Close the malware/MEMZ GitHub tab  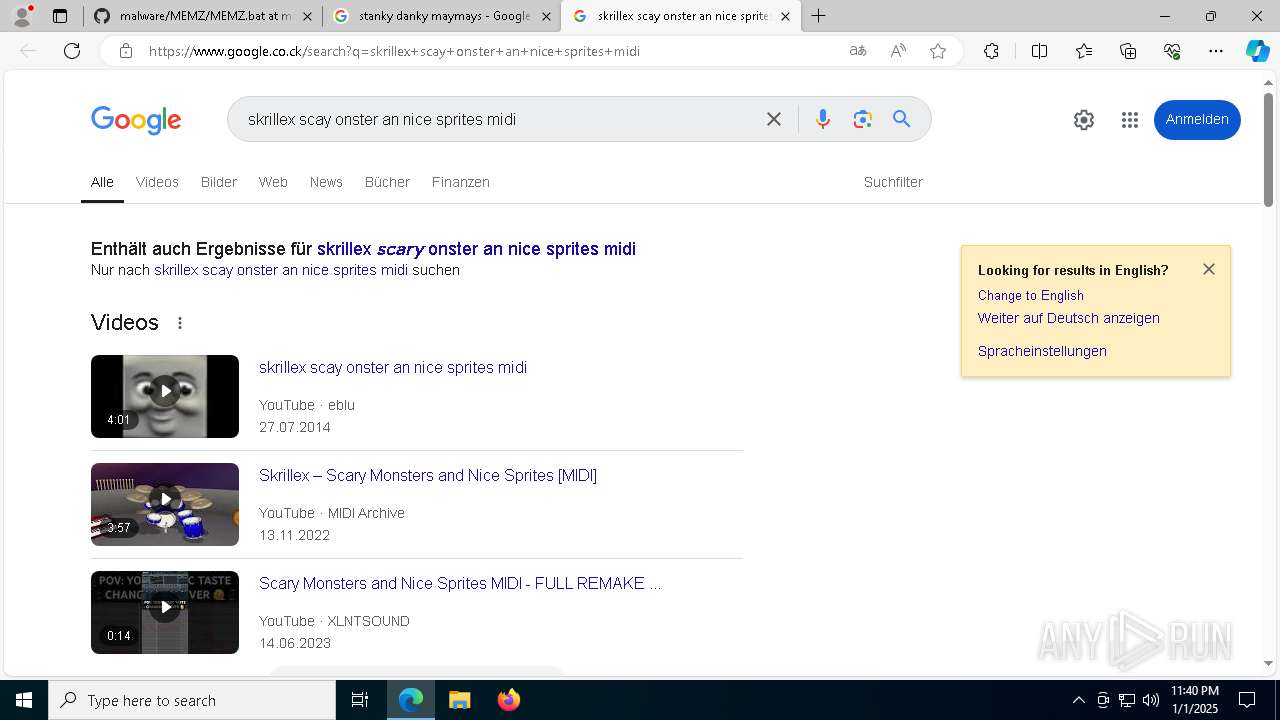[x=307, y=16]
